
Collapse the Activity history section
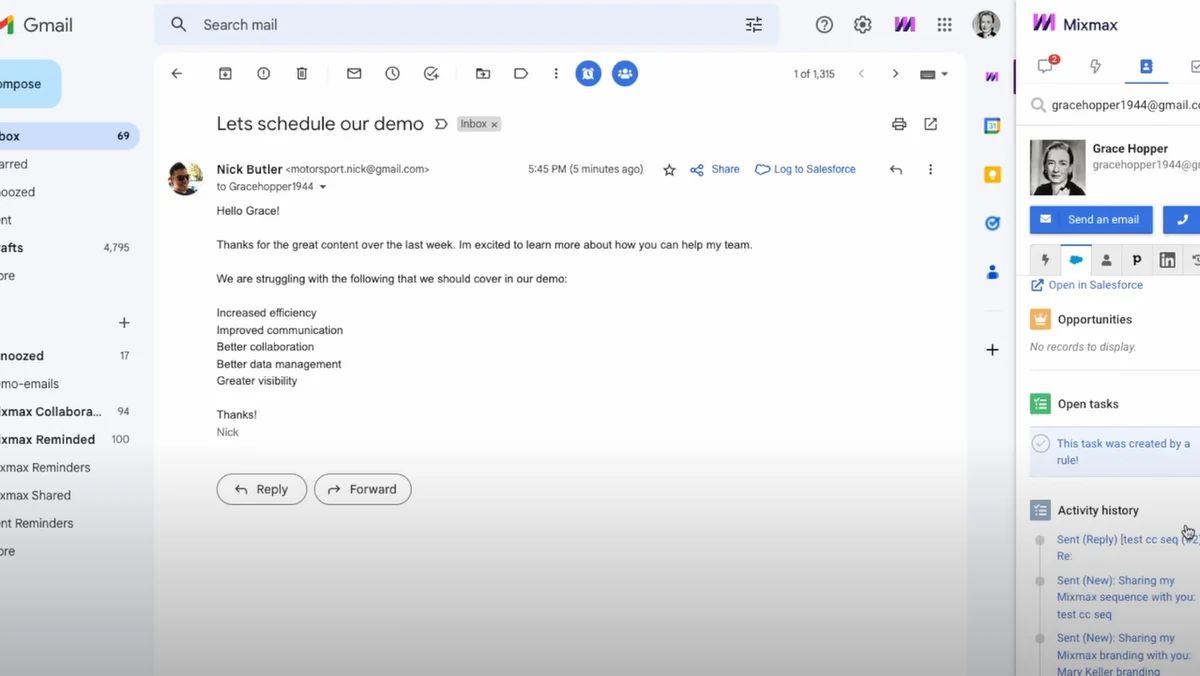pyautogui.click(x=1098, y=510)
